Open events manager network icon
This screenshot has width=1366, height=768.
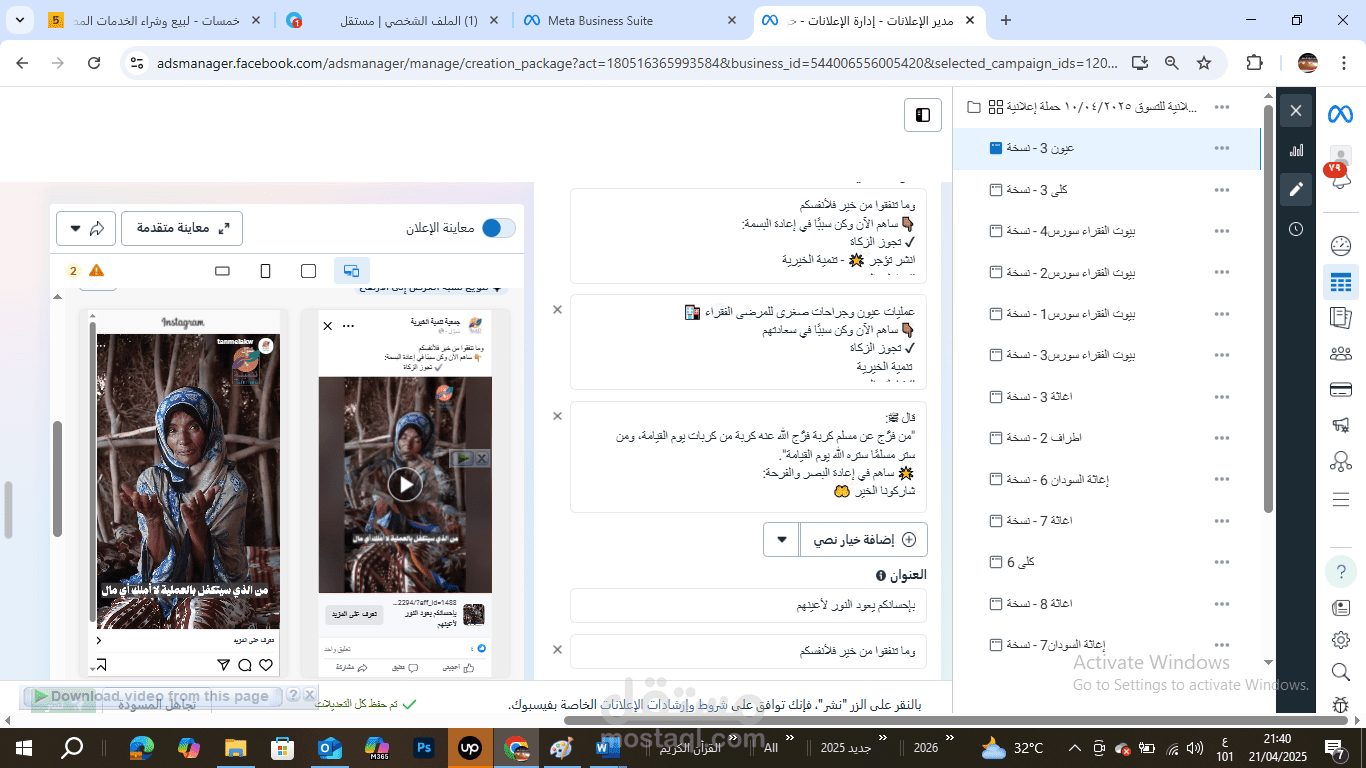(x=1341, y=461)
